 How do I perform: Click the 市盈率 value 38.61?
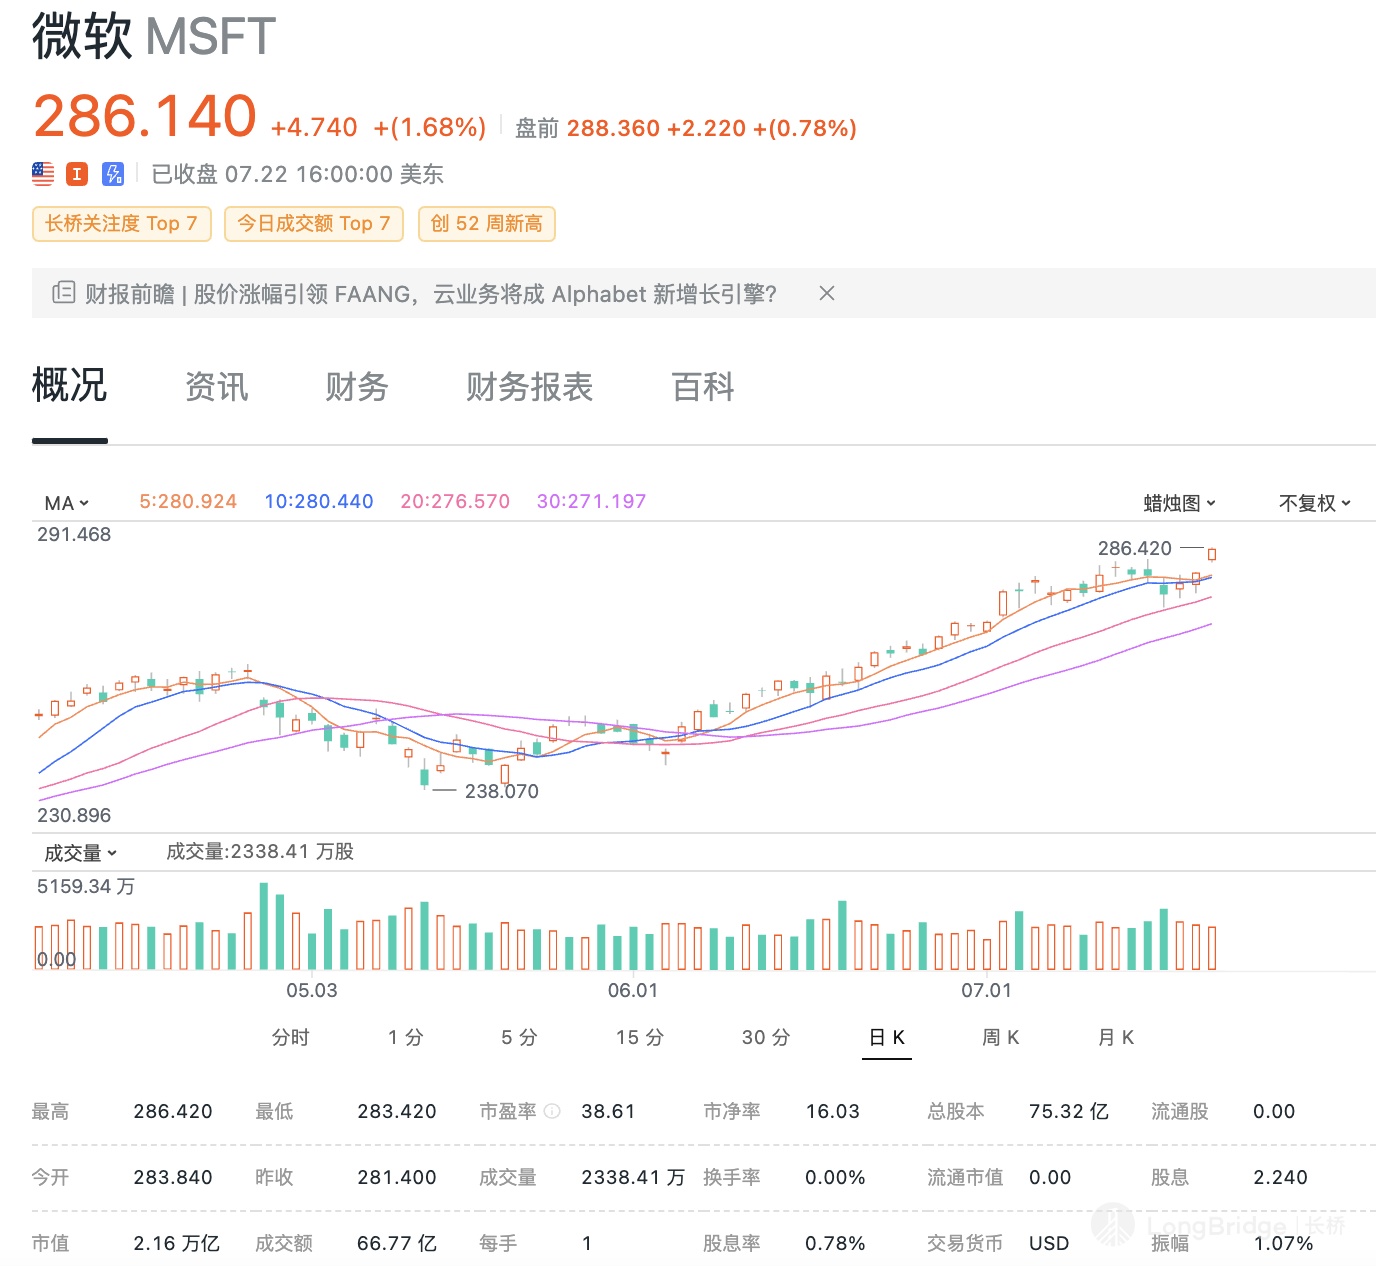pos(608,1111)
